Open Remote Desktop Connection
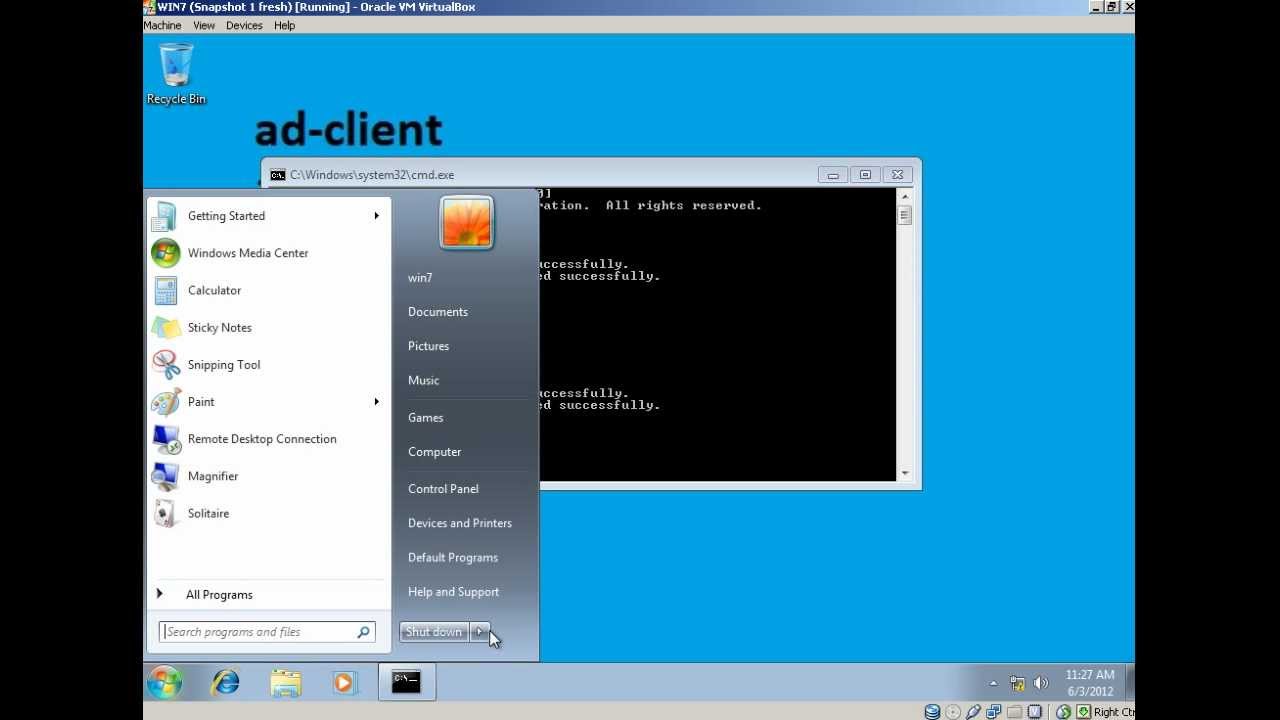Viewport: 1280px width, 720px height. coord(267,438)
